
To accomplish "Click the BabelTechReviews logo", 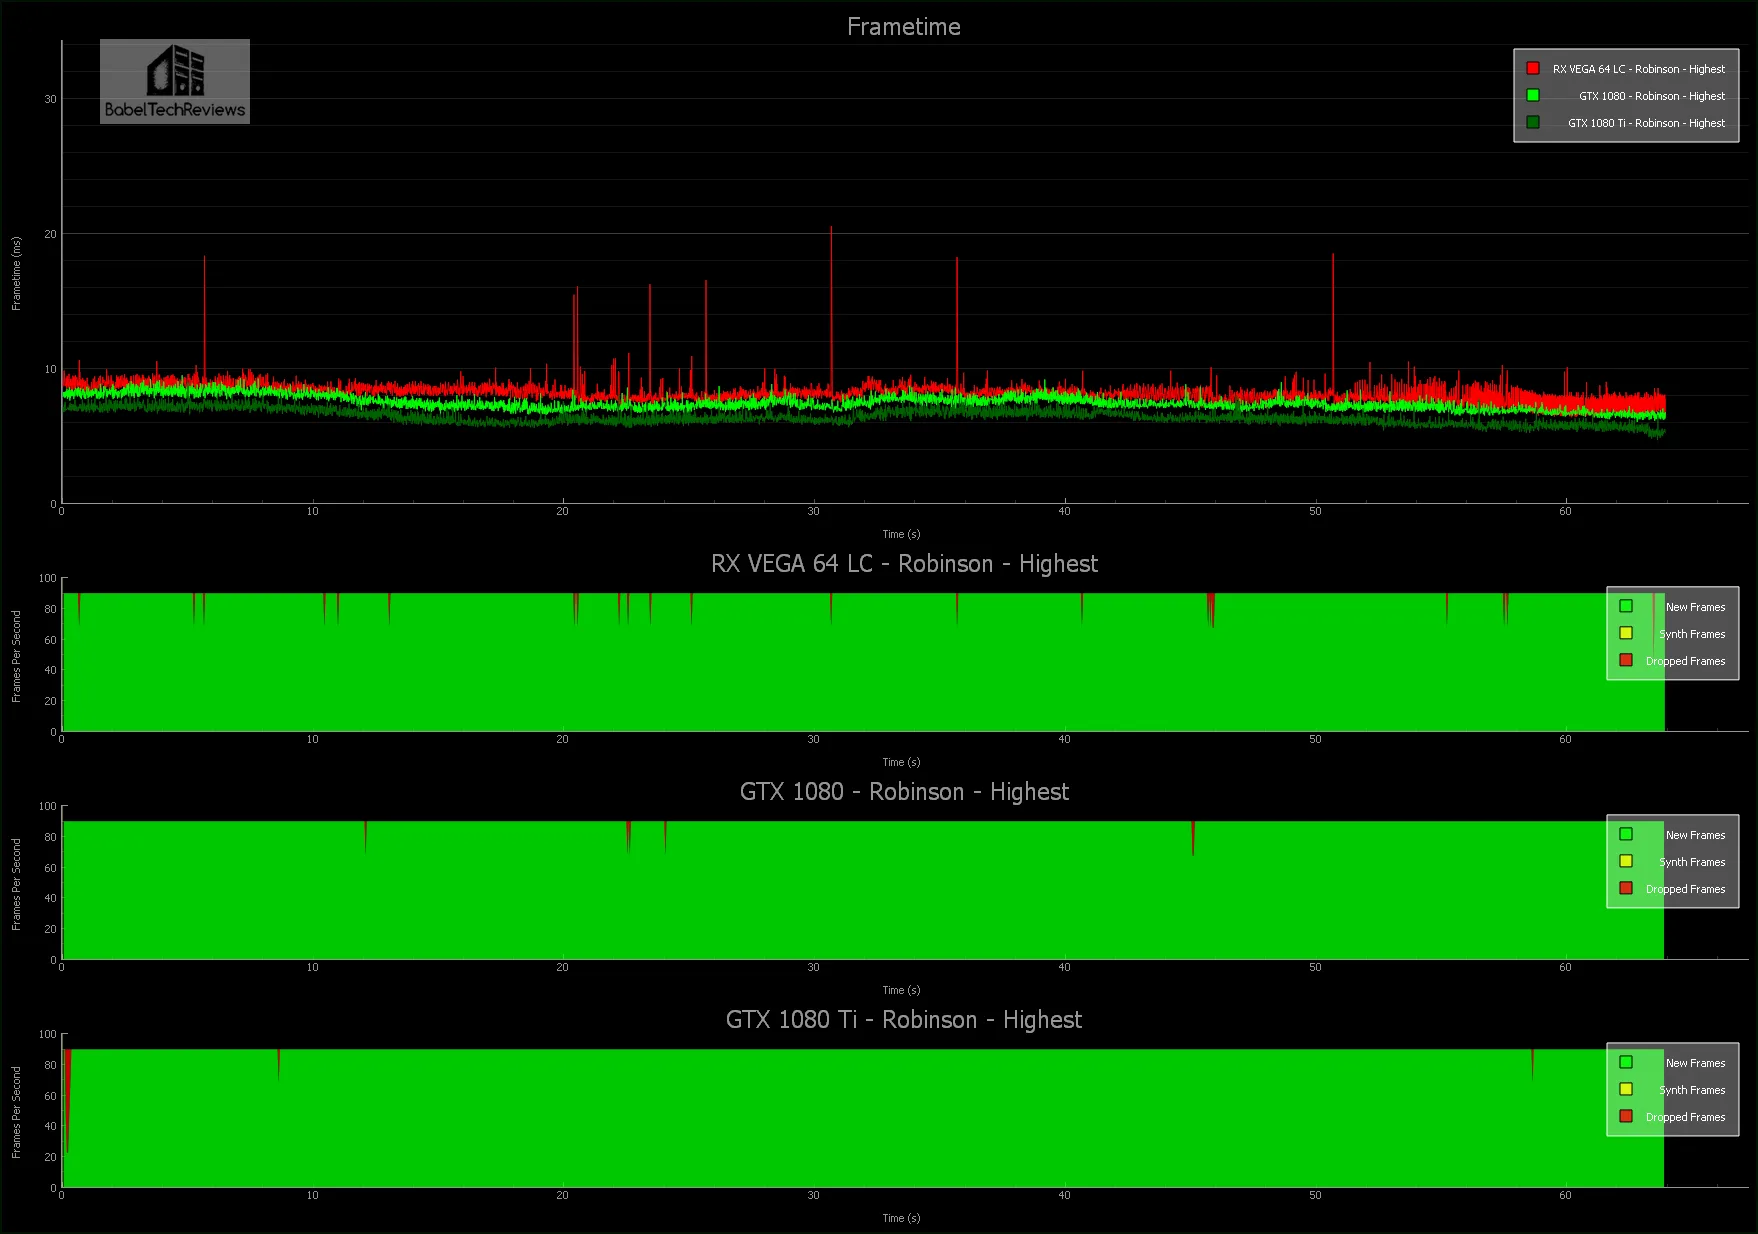I will (175, 82).
